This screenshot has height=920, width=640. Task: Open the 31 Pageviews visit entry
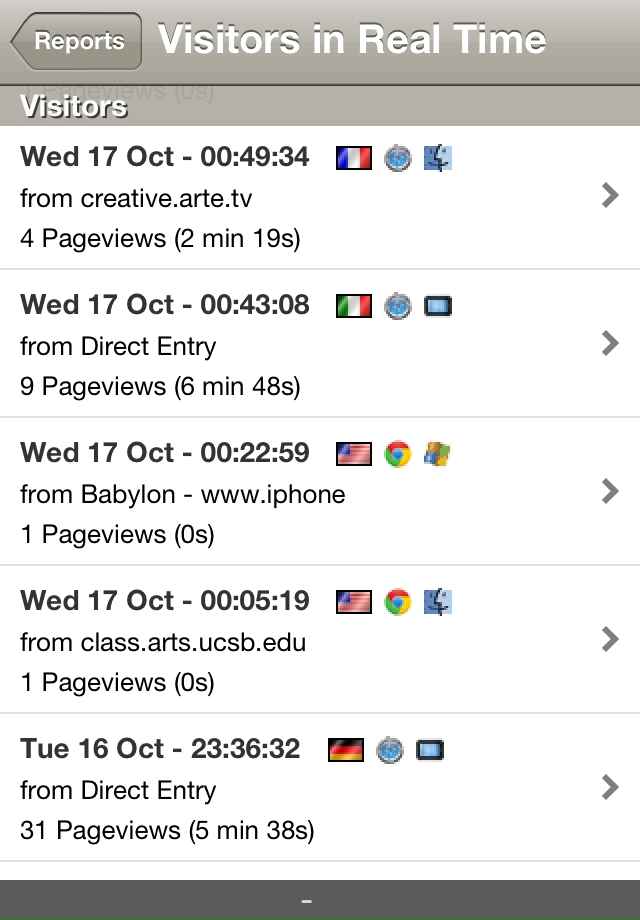pos(320,787)
